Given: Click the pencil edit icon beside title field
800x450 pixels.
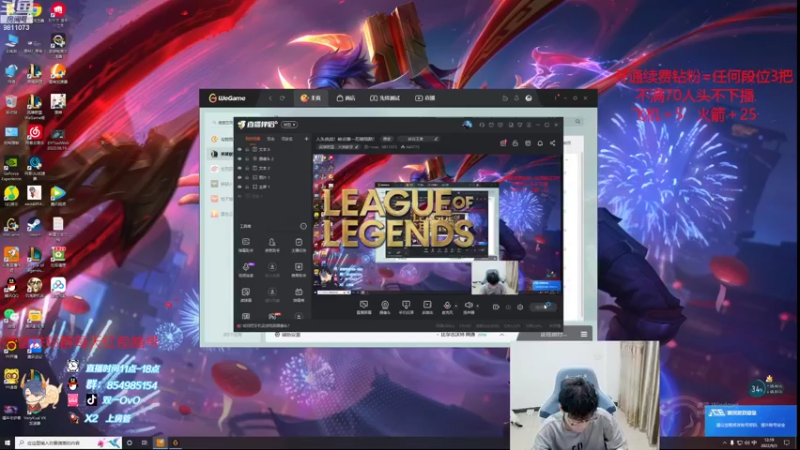Looking at the screenshot, I should coord(436,139).
